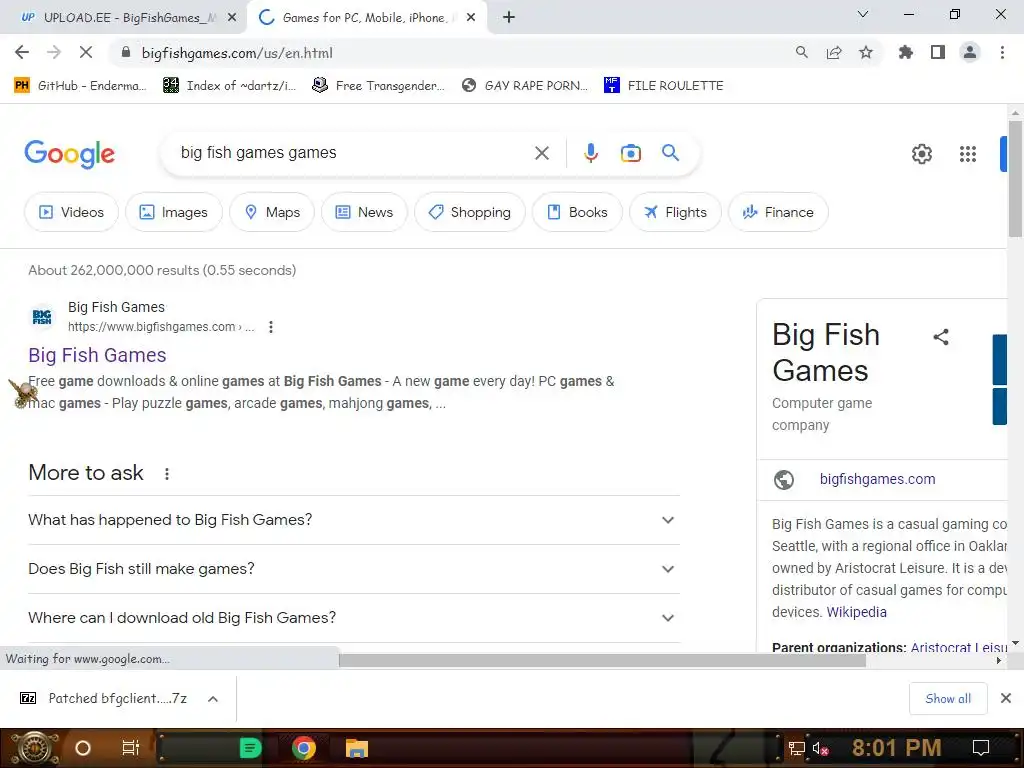The height and width of the screenshot is (768, 1024).
Task: Expand Does Big Fish still make games
Action: click(x=354, y=569)
